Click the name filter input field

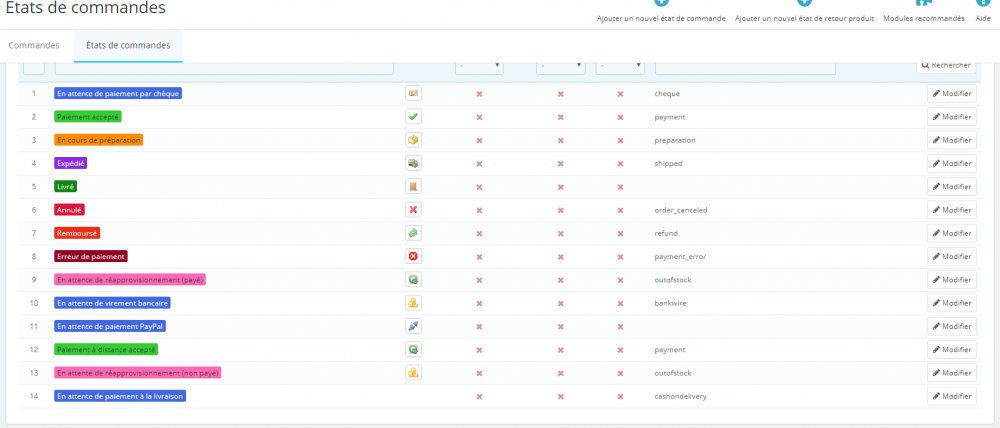tap(224, 67)
